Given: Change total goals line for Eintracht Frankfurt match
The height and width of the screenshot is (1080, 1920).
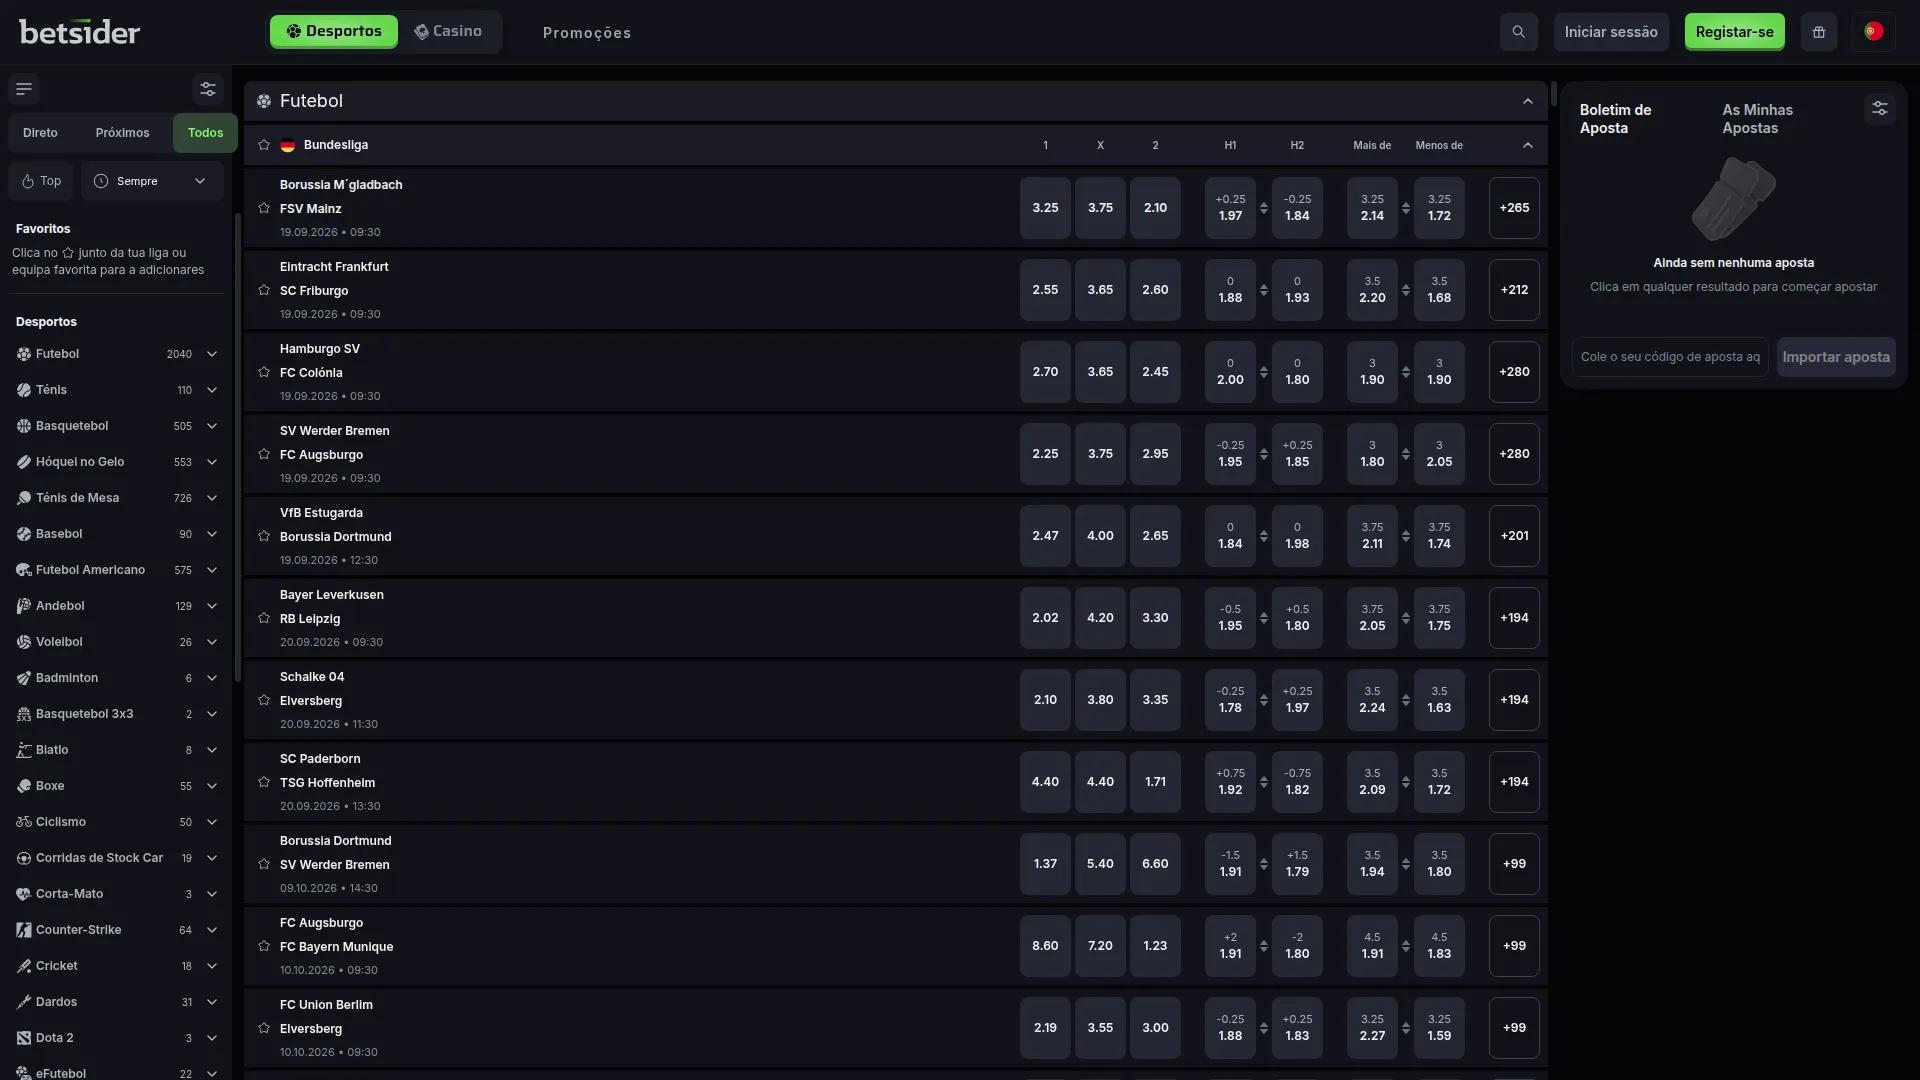Looking at the screenshot, I should 1406,290.
